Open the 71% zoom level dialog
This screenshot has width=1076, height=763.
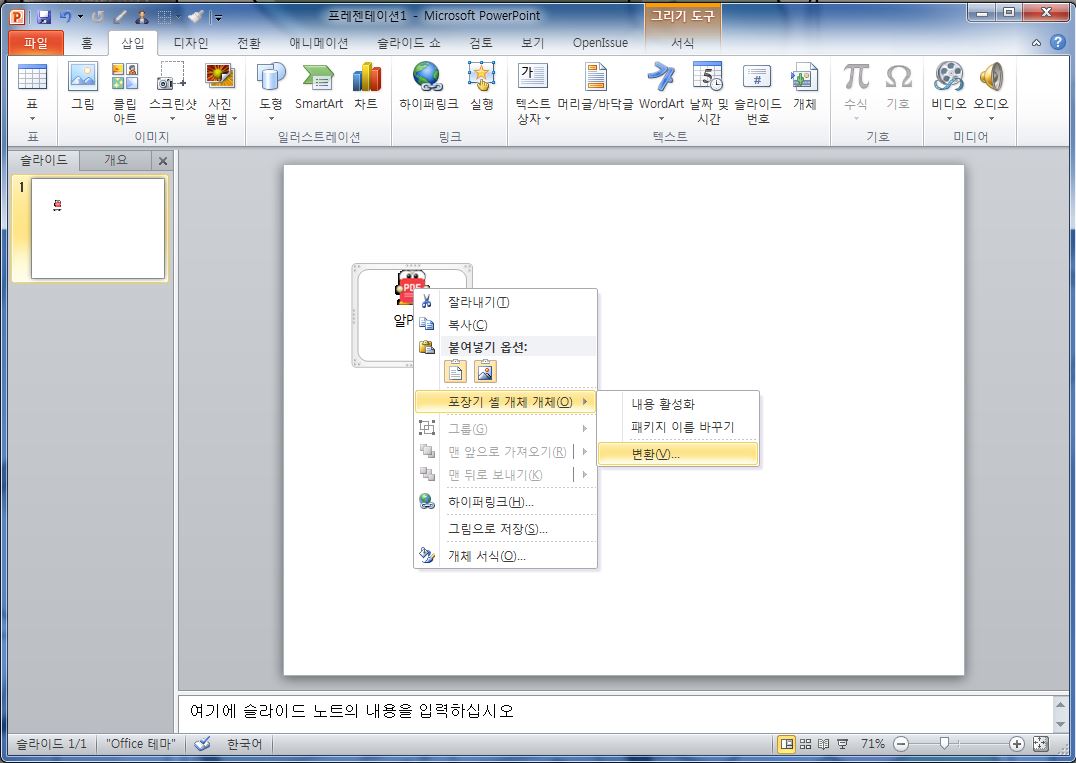pos(872,744)
